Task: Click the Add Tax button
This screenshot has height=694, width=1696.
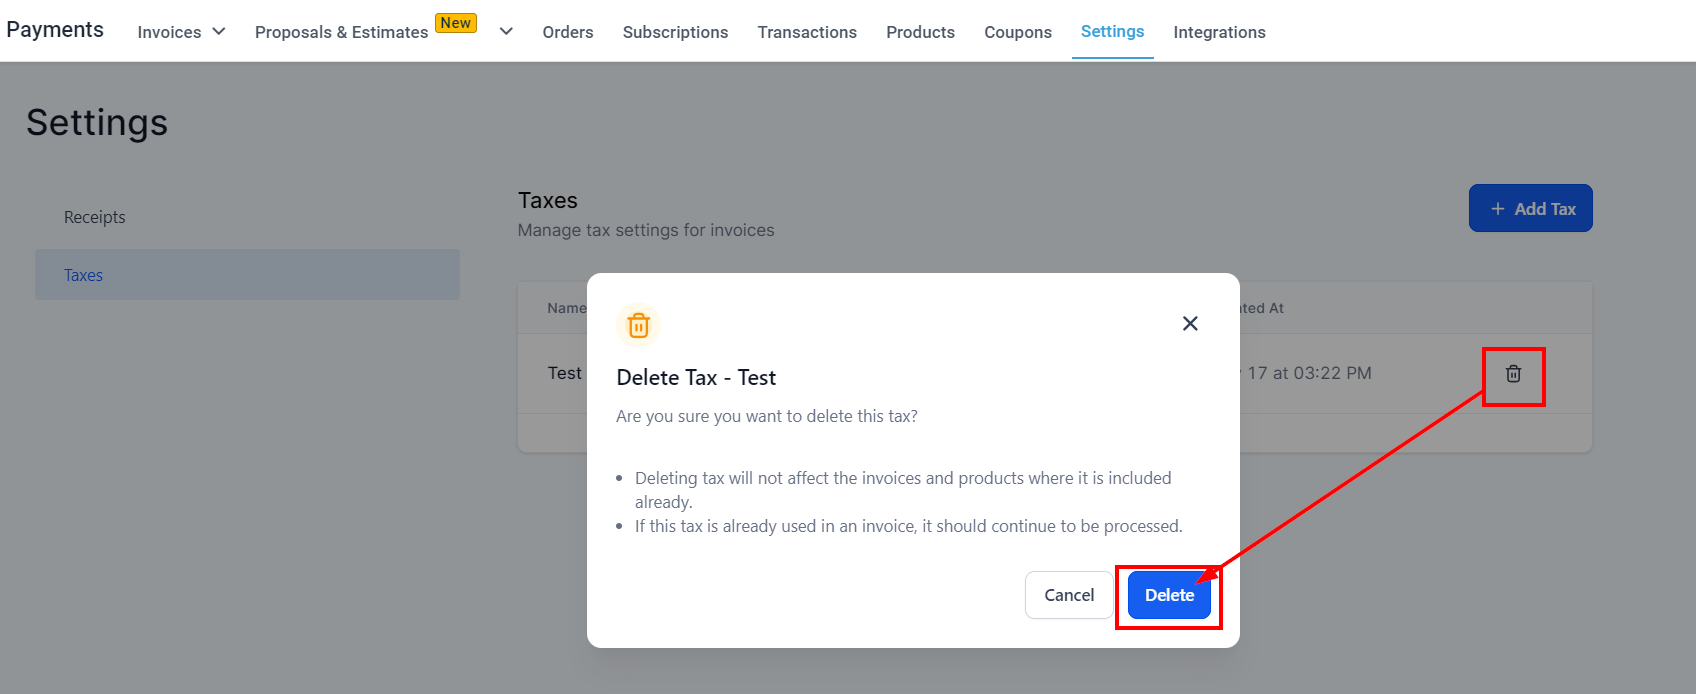Action: coord(1530,208)
